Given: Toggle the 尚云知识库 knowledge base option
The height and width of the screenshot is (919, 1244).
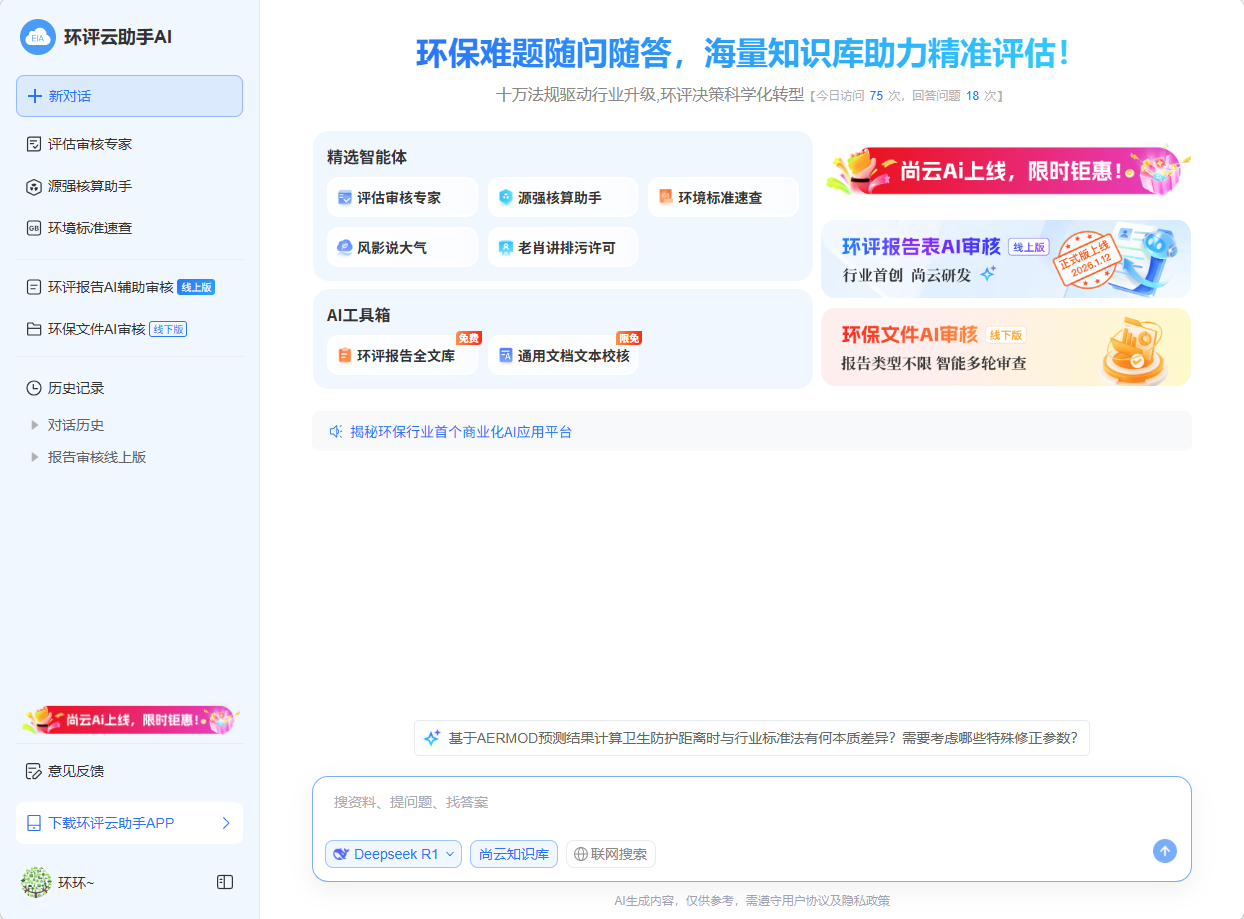Looking at the screenshot, I should pyautogui.click(x=514, y=854).
